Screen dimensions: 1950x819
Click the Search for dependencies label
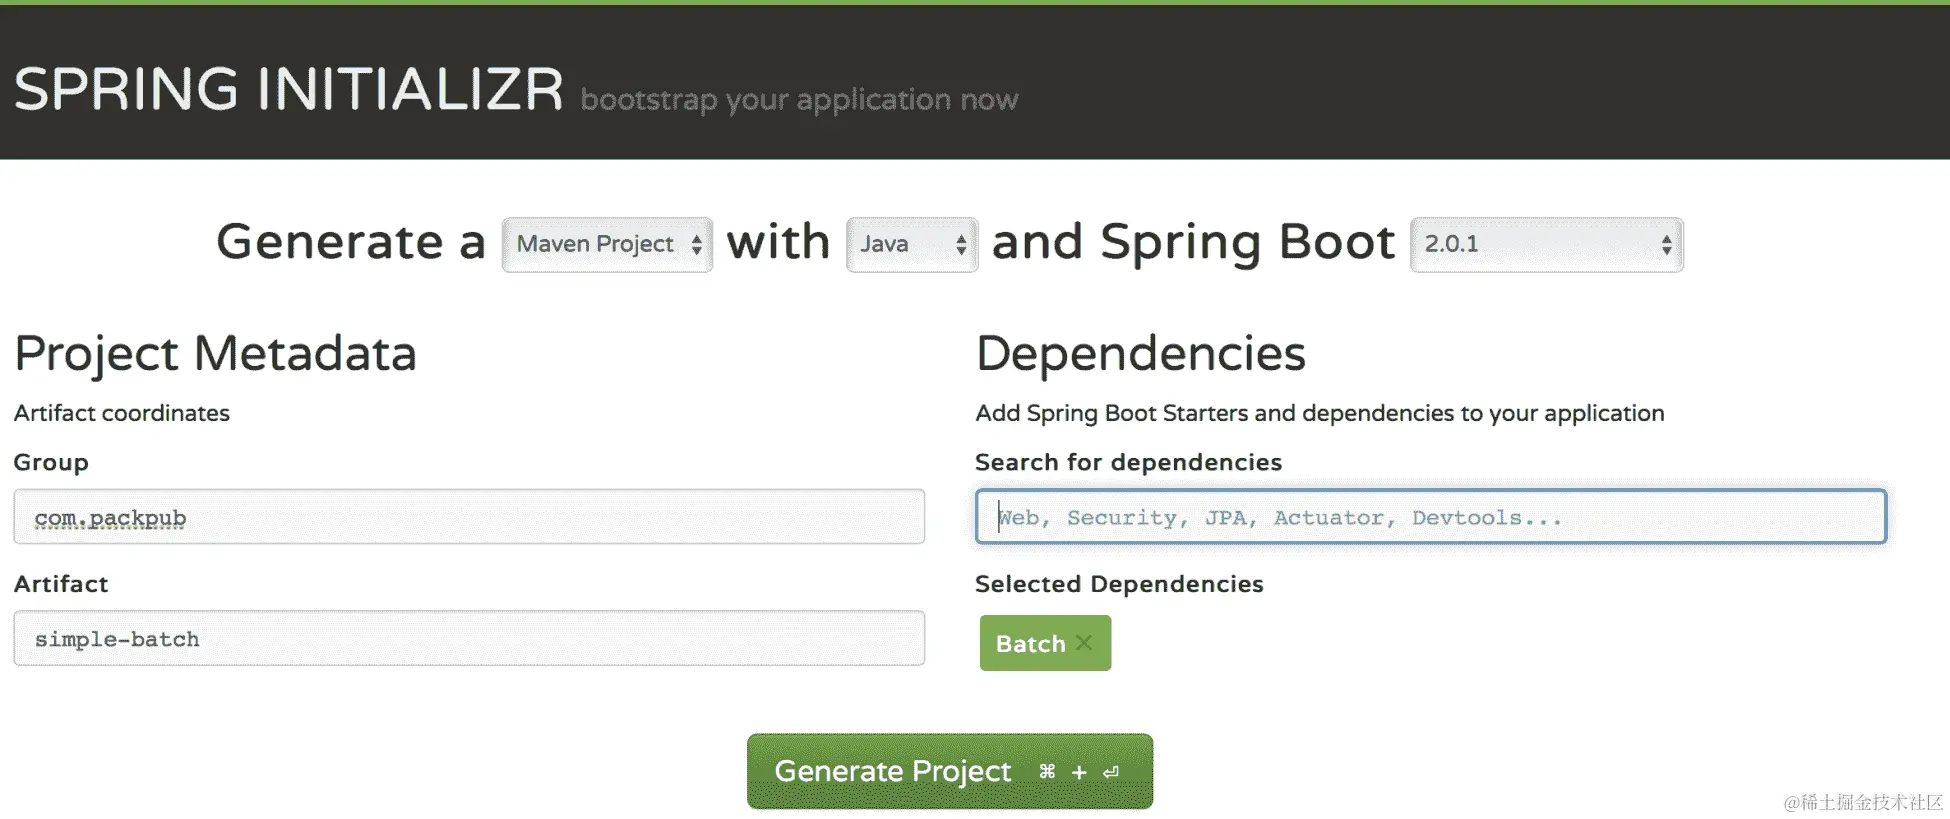(1128, 462)
